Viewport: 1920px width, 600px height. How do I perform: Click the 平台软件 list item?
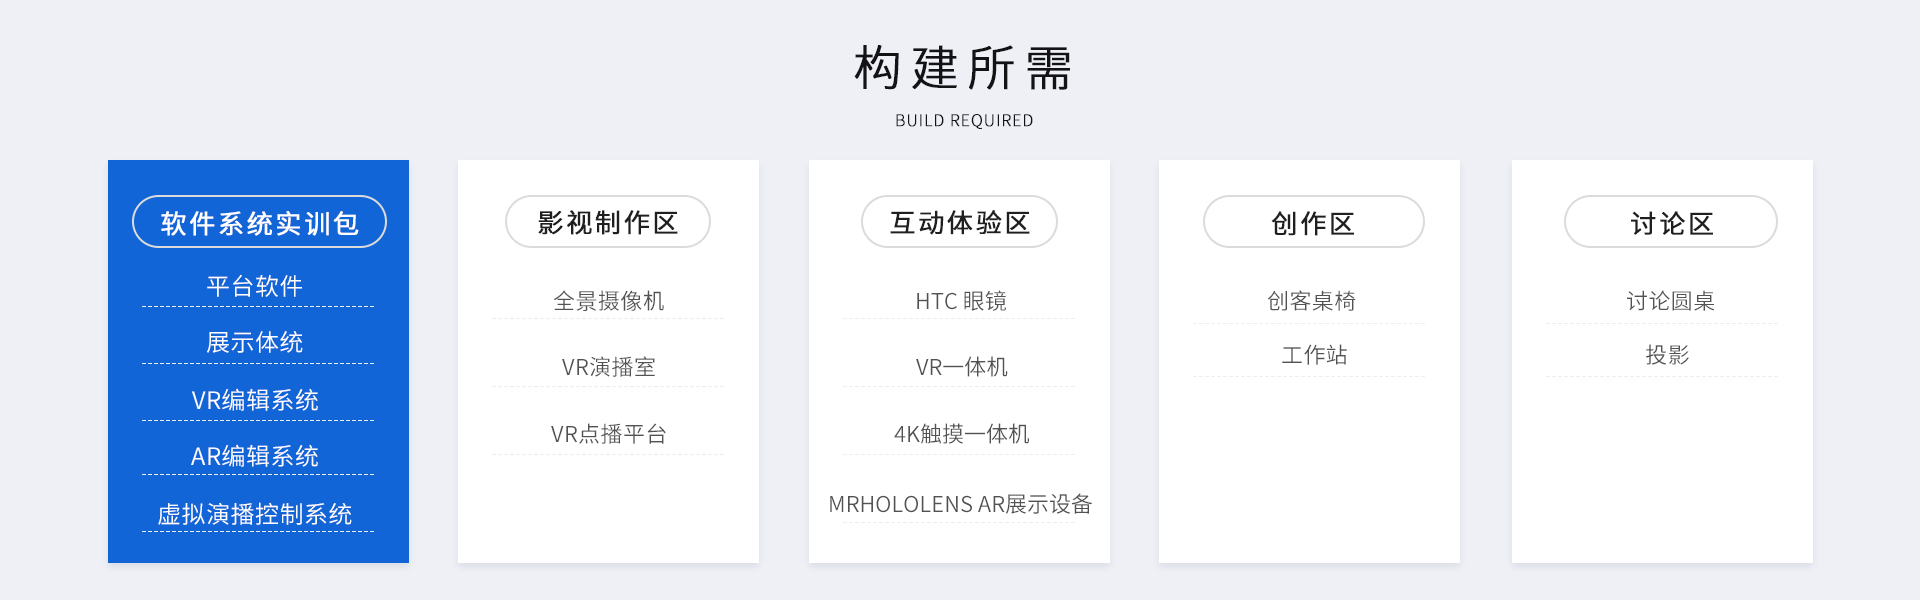click(255, 287)
